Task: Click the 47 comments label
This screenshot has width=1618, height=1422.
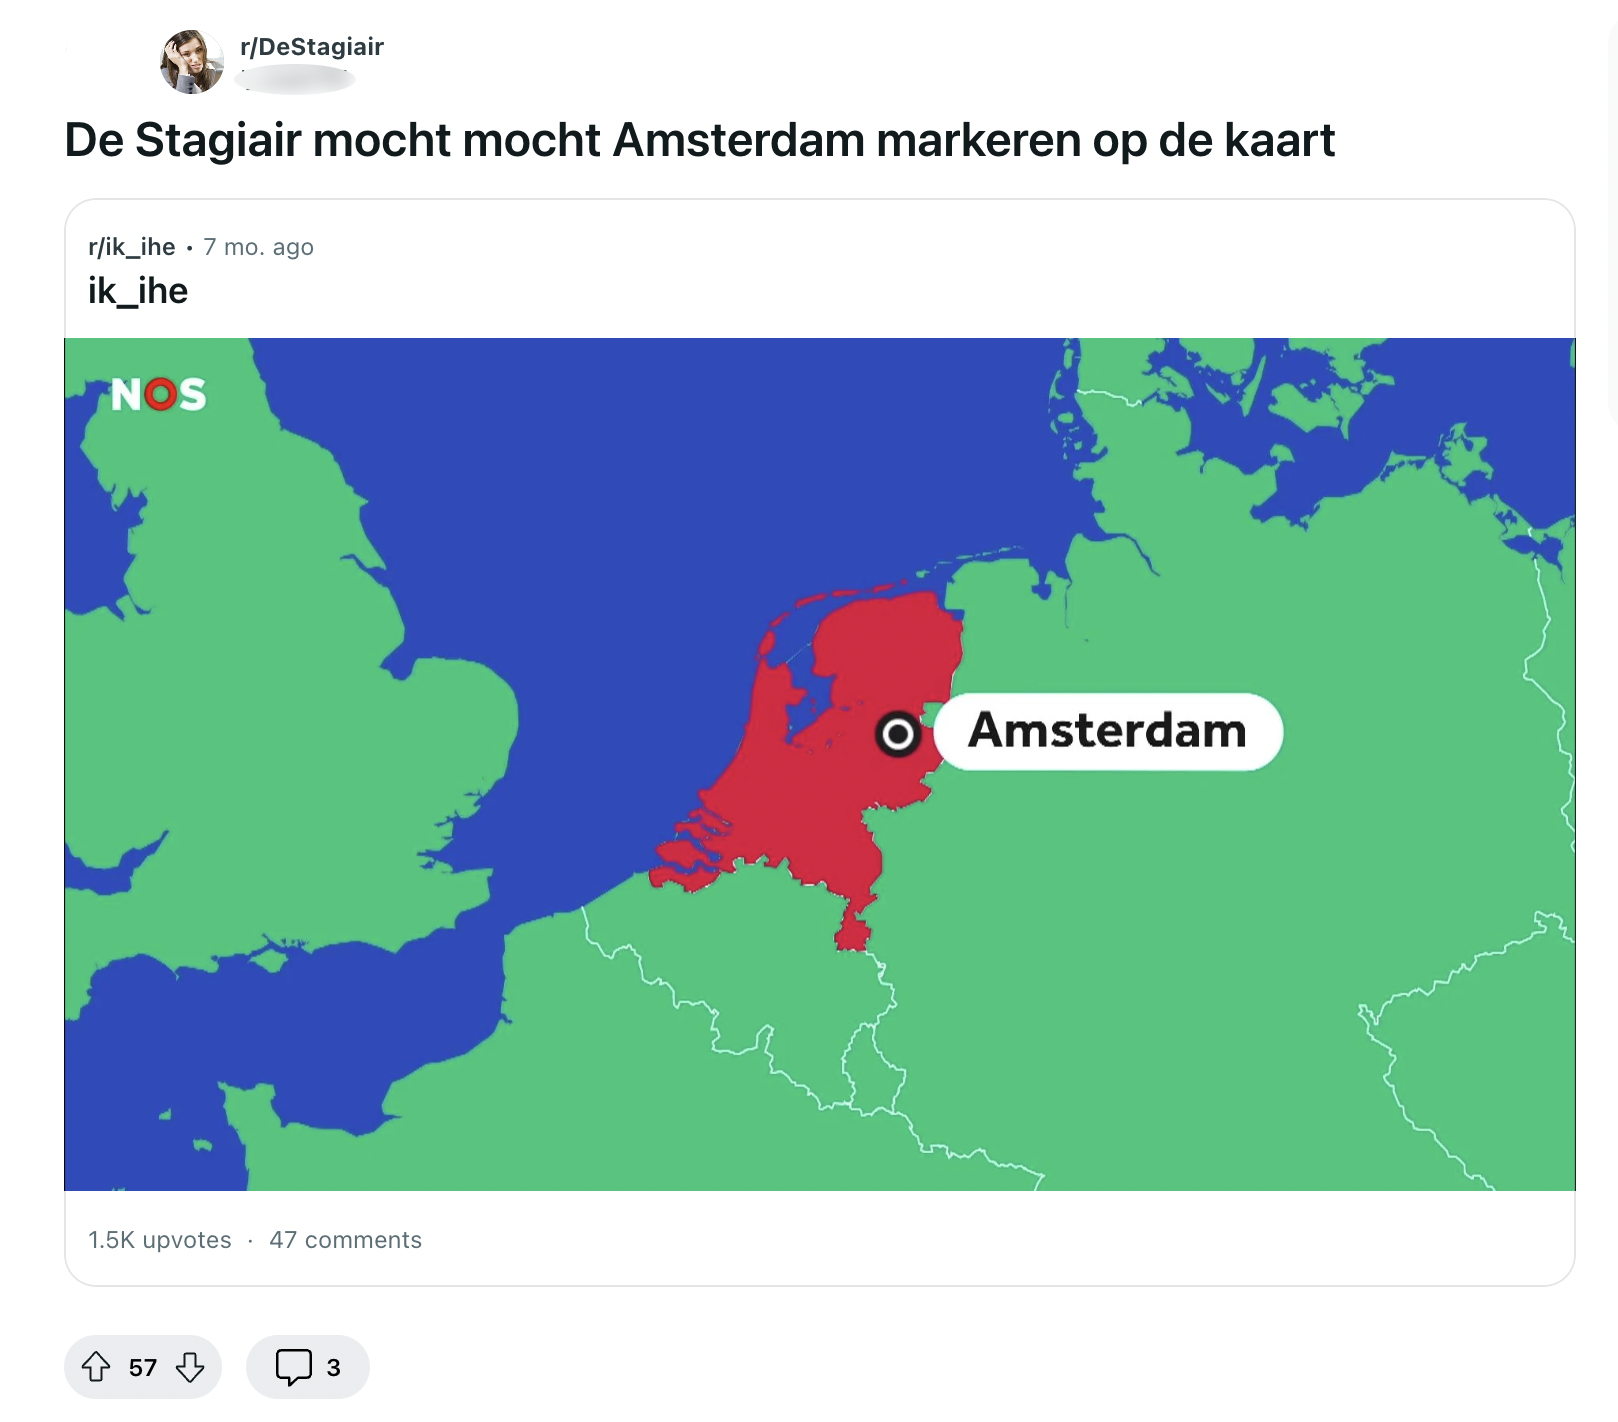Action: (x=345, y=1240)
